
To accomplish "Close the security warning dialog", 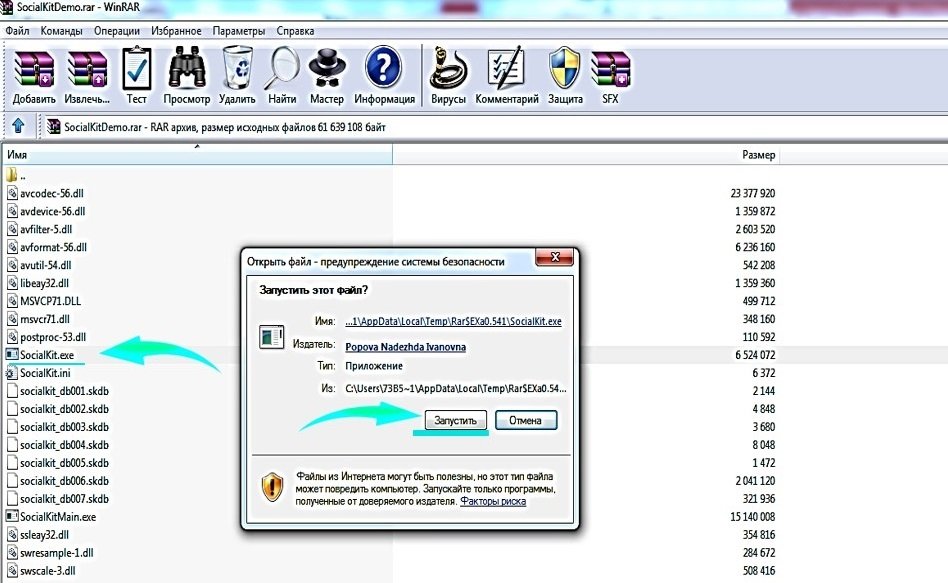I will [555, 257].
